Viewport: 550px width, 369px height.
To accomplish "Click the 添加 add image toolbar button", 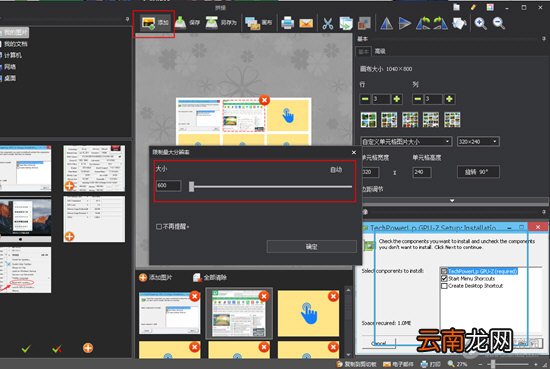I will click(x=155, y=23).
